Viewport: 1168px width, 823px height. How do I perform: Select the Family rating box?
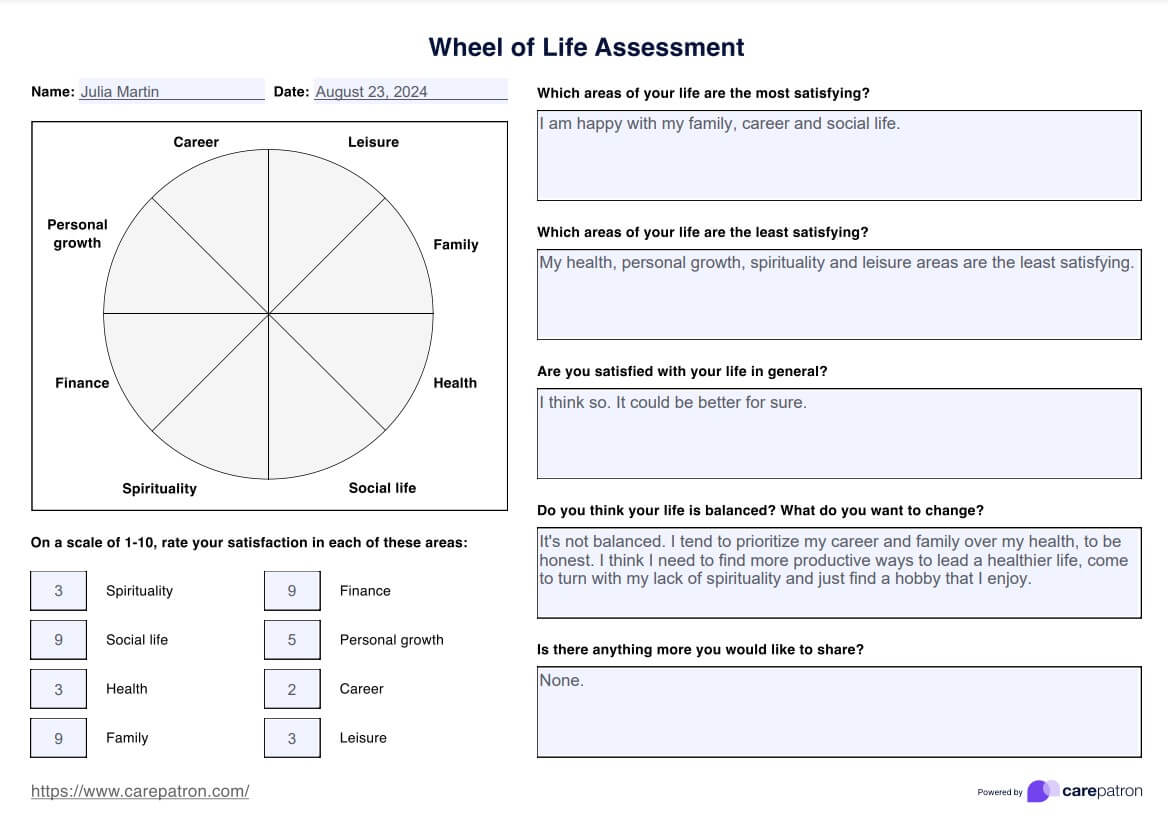point(58,738)
